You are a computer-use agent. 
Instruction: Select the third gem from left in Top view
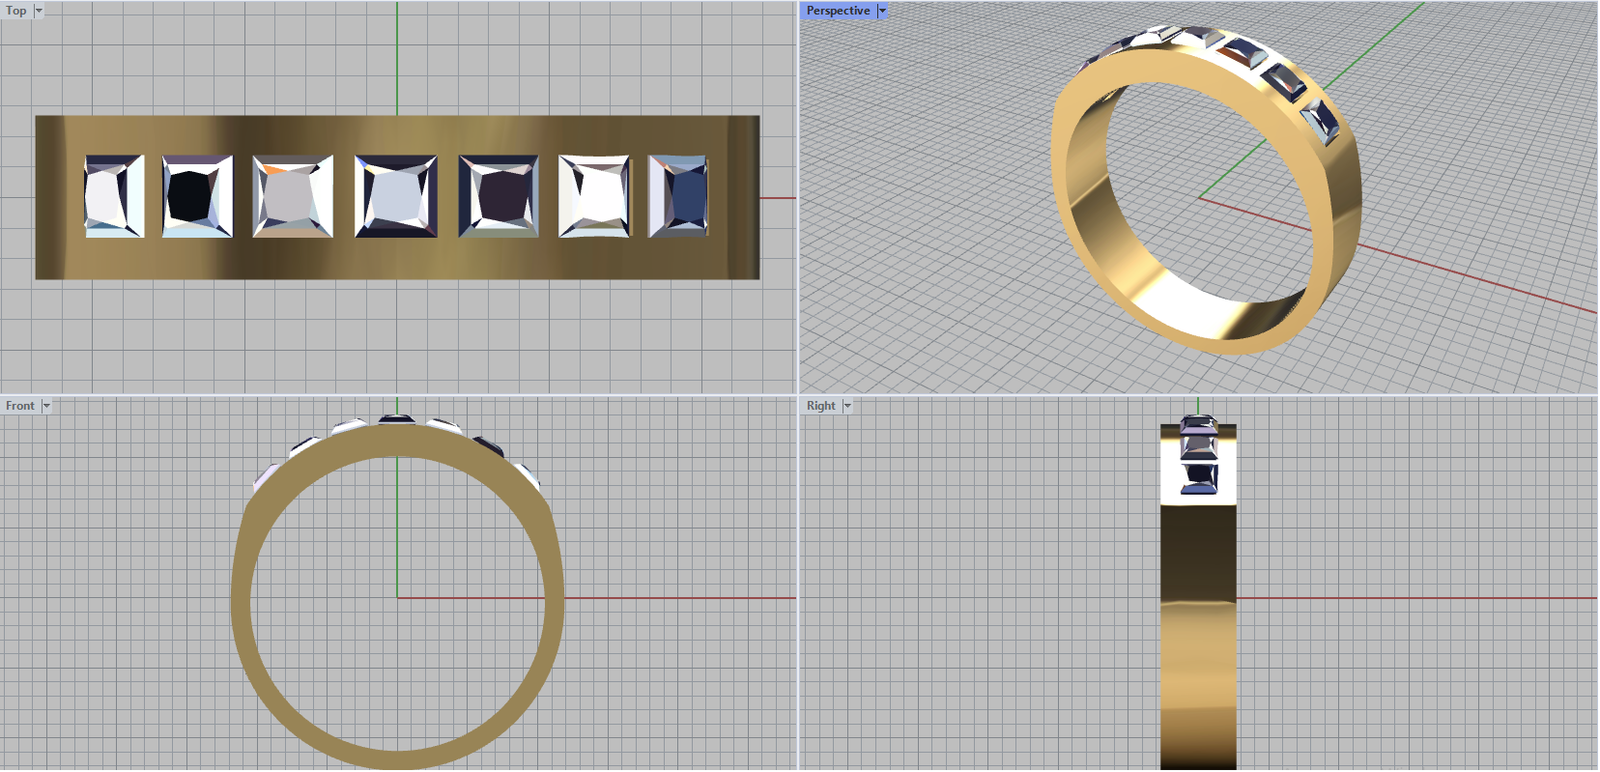292,196
